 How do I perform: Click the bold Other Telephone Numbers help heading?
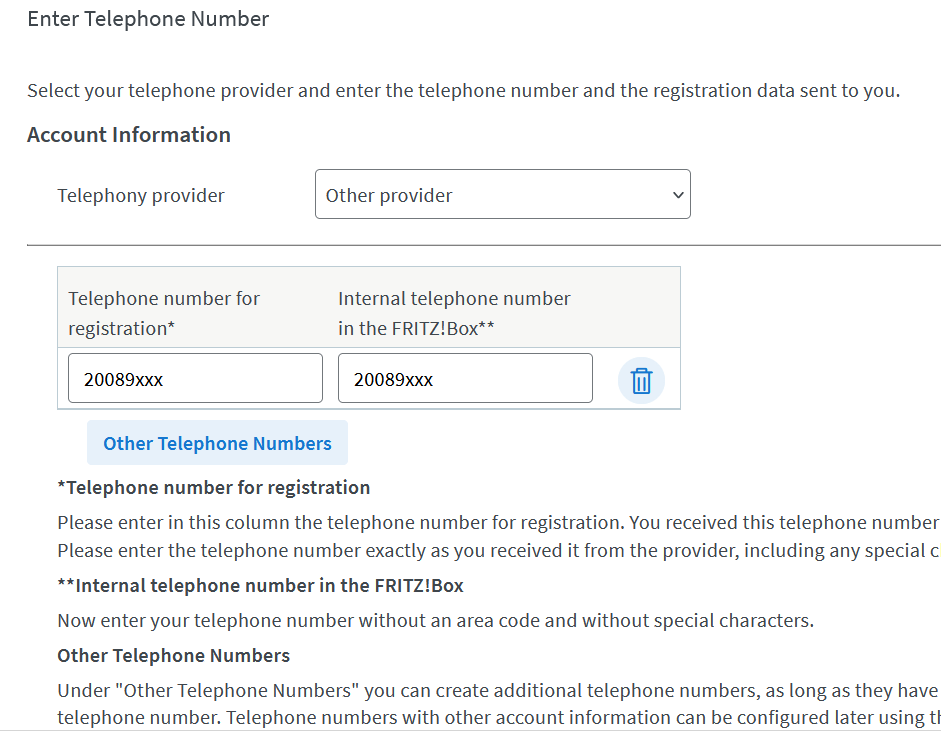click(x=173, y=656)
